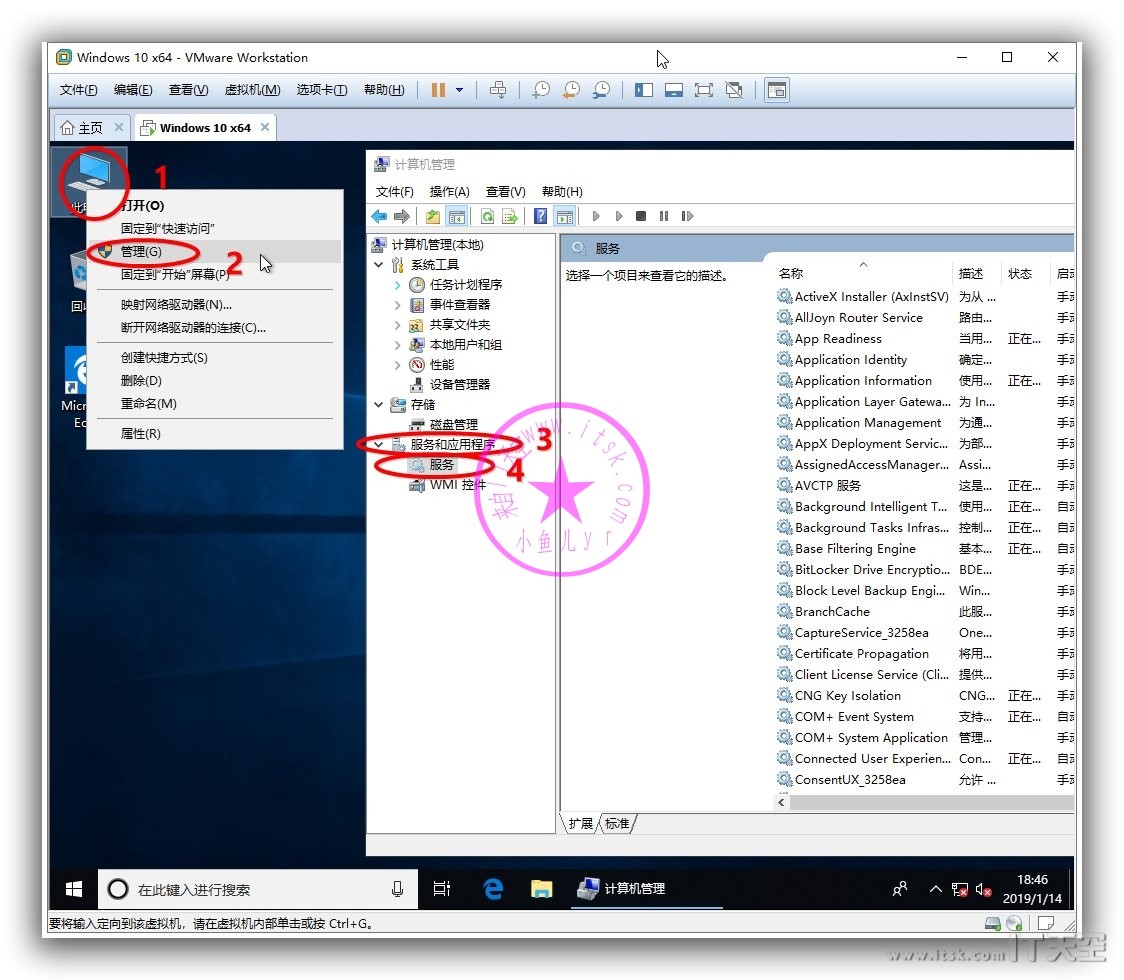The image size is (1124, 980).
Task: Click the taskbar clock showing 18:46
Action: (x=1032, y=890)
